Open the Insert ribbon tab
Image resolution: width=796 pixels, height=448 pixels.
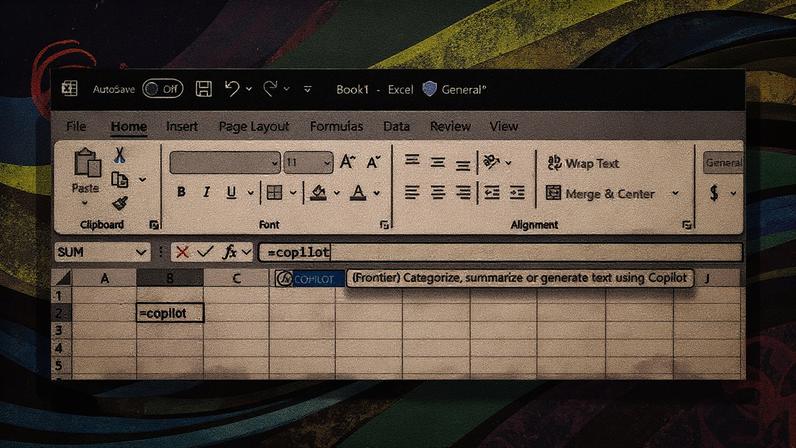(x=182, y=126)
